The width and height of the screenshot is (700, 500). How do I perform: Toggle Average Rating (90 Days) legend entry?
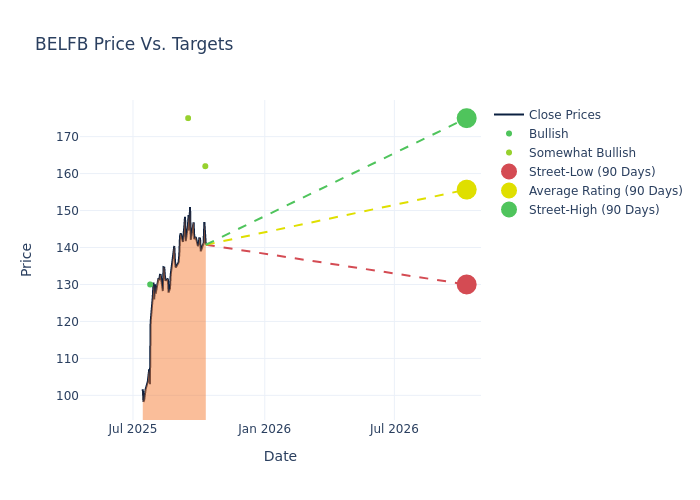coord(605,191)
